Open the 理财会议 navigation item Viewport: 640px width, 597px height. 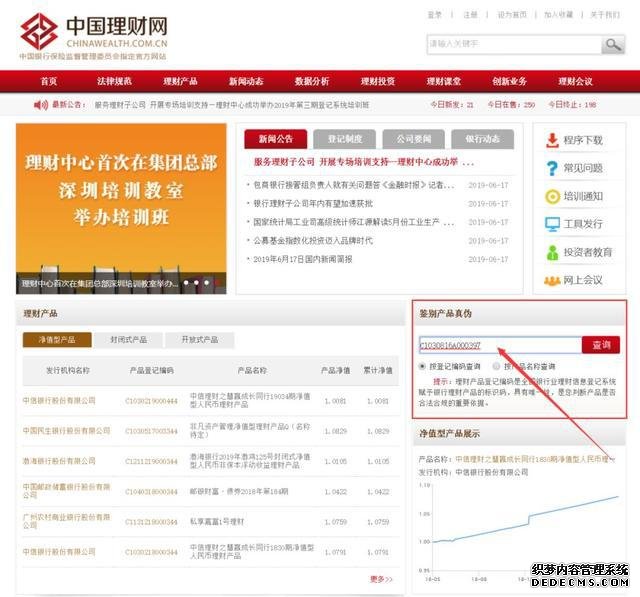tap(575, 81)
